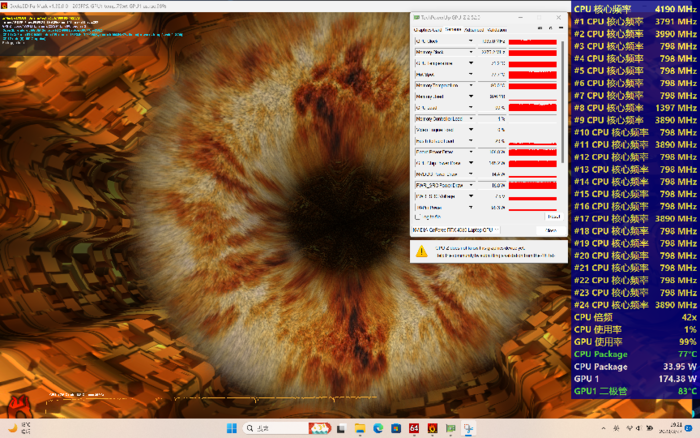Enable the Log to file checkbox
700x438 pixels.
point(418,216)
